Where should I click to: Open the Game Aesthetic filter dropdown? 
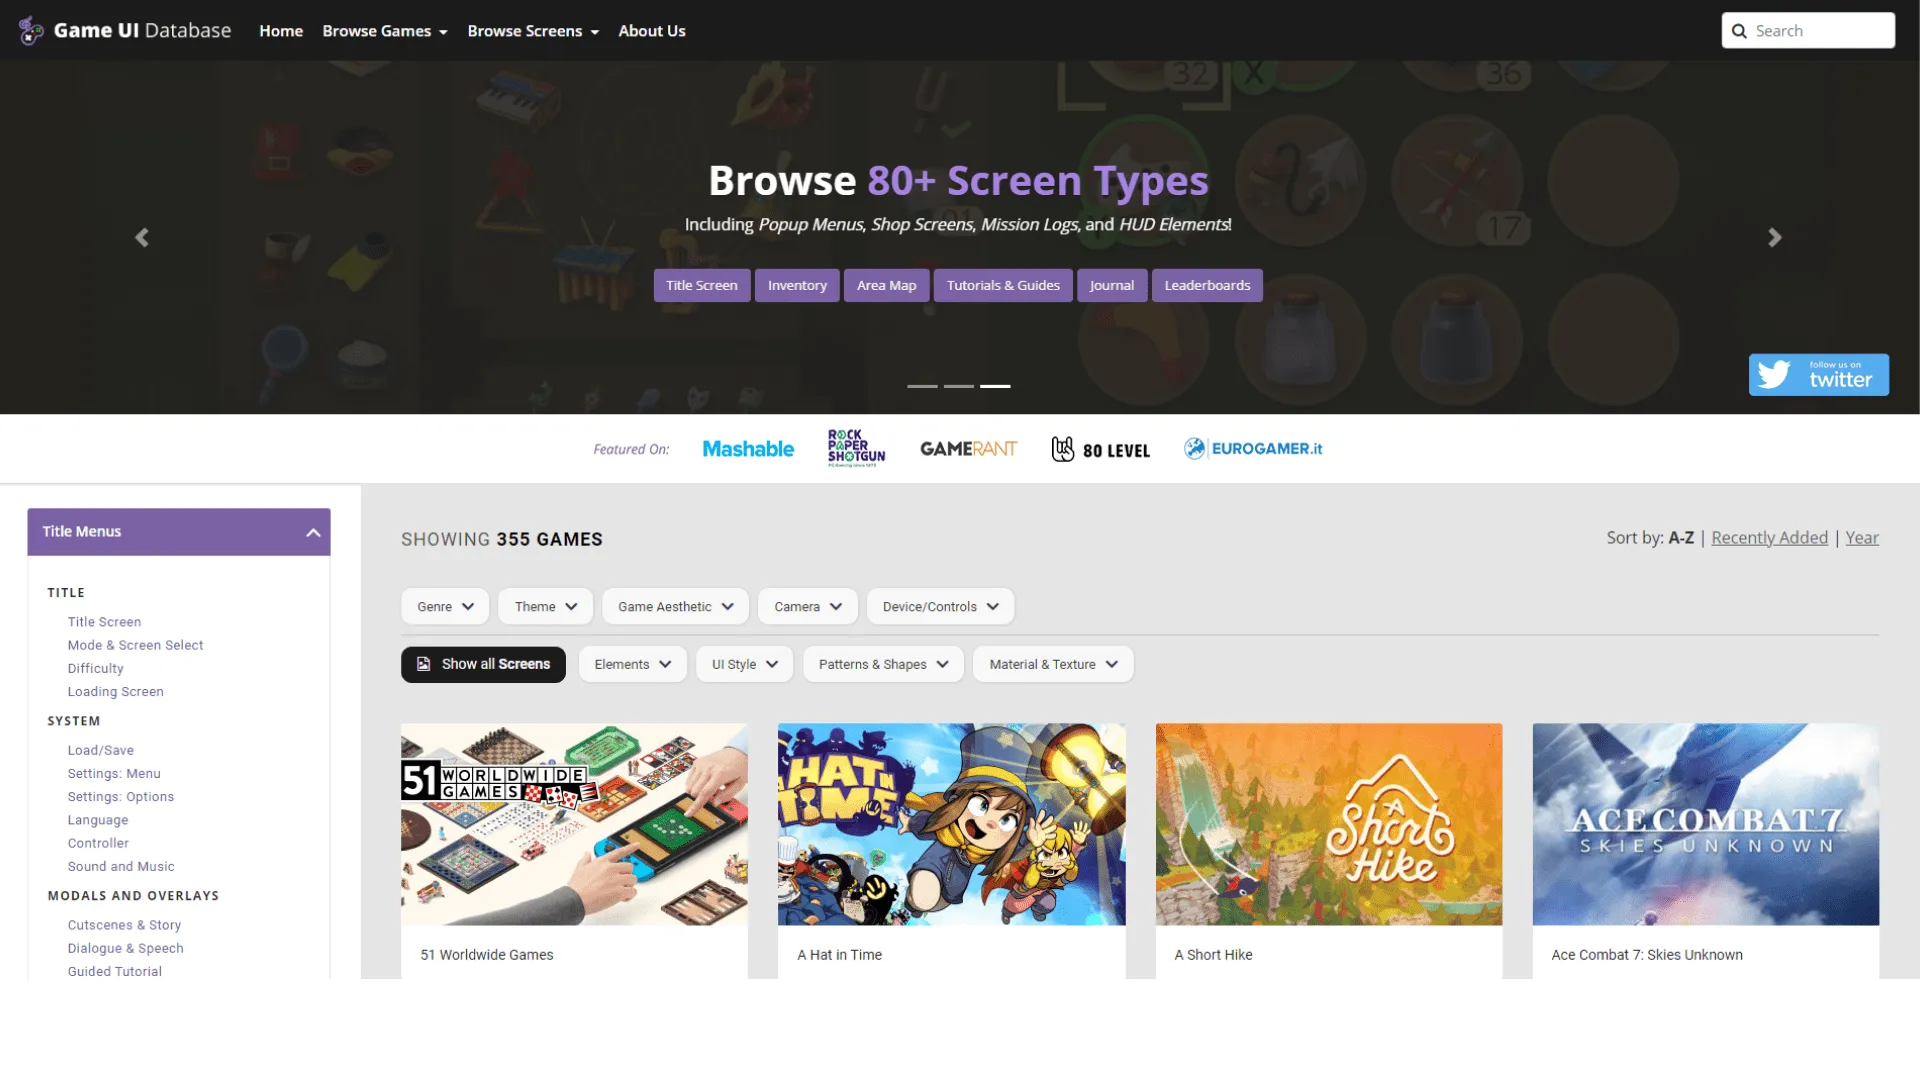click(675, 606)
